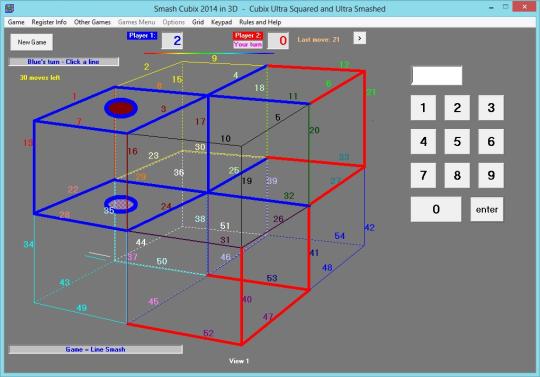Click keypad digit 8
Image resolution: width=540 pixels, height=377 pixels.
pyautogui.click(x=457, y=175)
